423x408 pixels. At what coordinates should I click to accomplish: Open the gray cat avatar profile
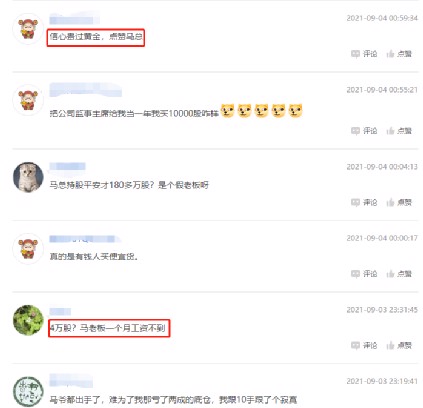coord(28,177)
